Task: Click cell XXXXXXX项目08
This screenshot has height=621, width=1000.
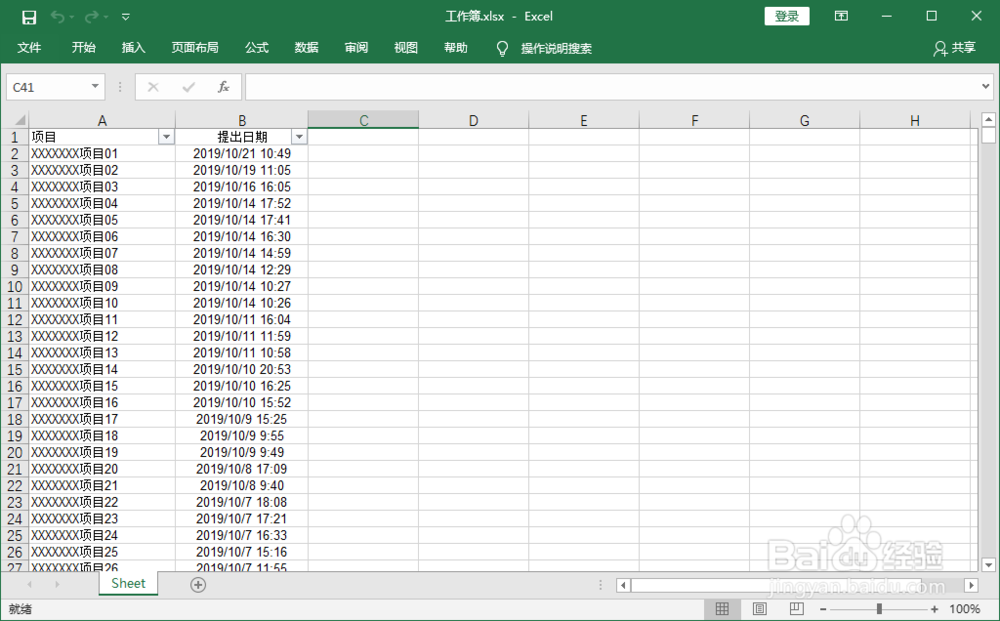Action: (x=102, y=270)
